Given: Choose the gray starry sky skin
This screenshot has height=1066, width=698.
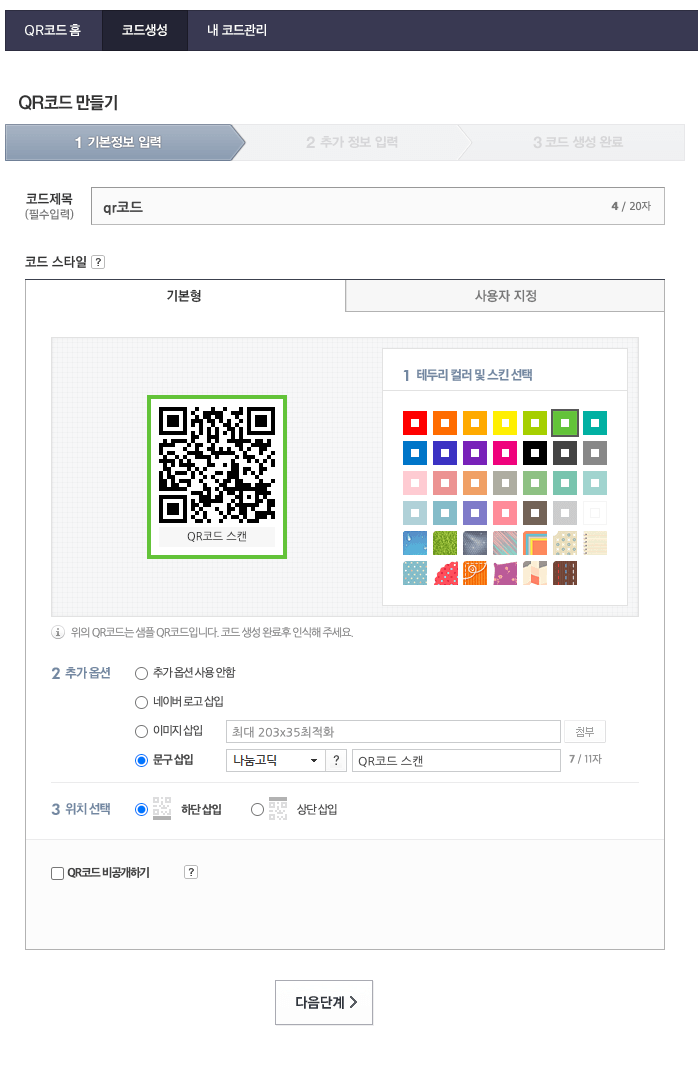Looking at the screenshot, I should tap(474, 543).
